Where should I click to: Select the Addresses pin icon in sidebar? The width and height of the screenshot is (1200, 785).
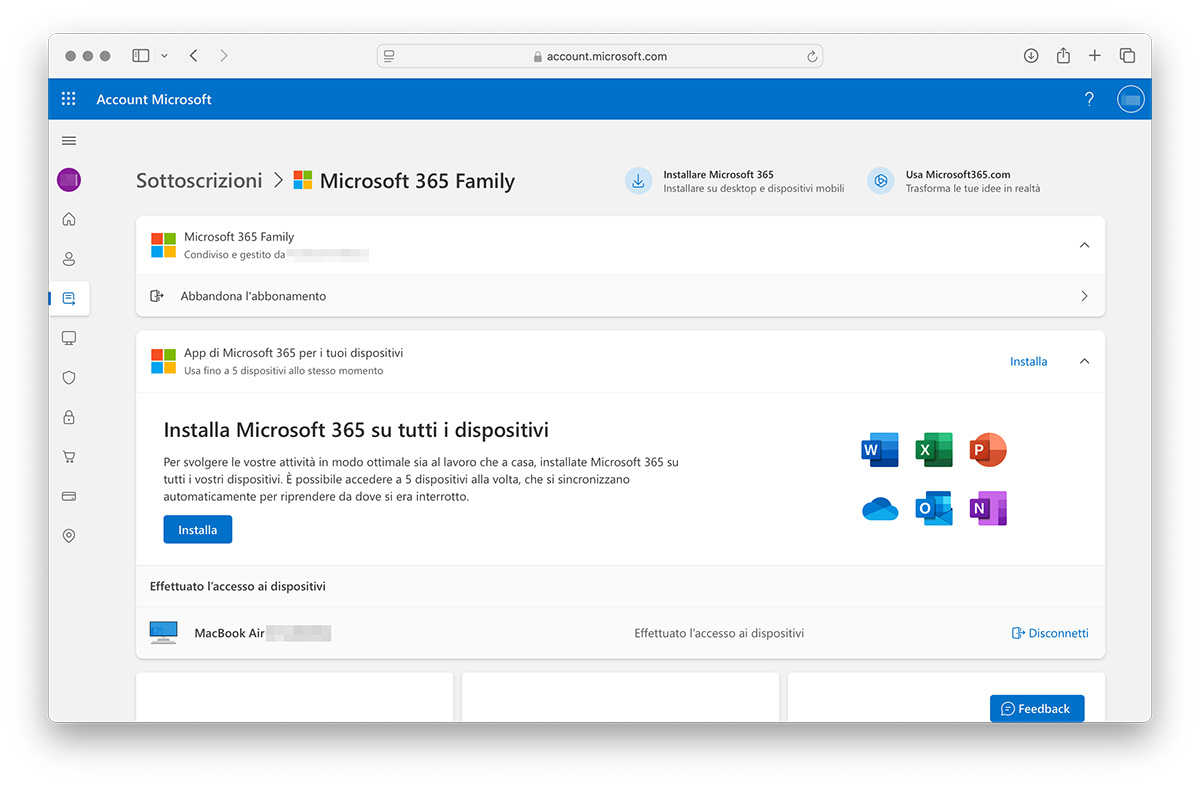coord(68,535)
